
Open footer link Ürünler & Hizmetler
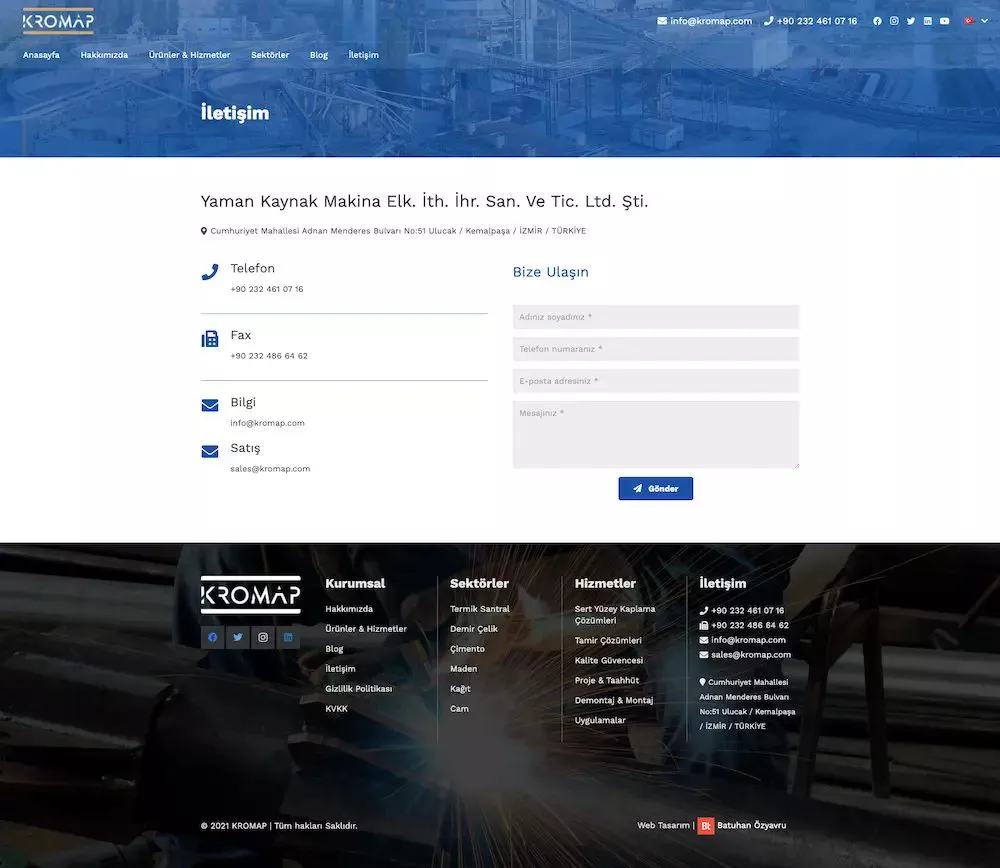point(366,629)
